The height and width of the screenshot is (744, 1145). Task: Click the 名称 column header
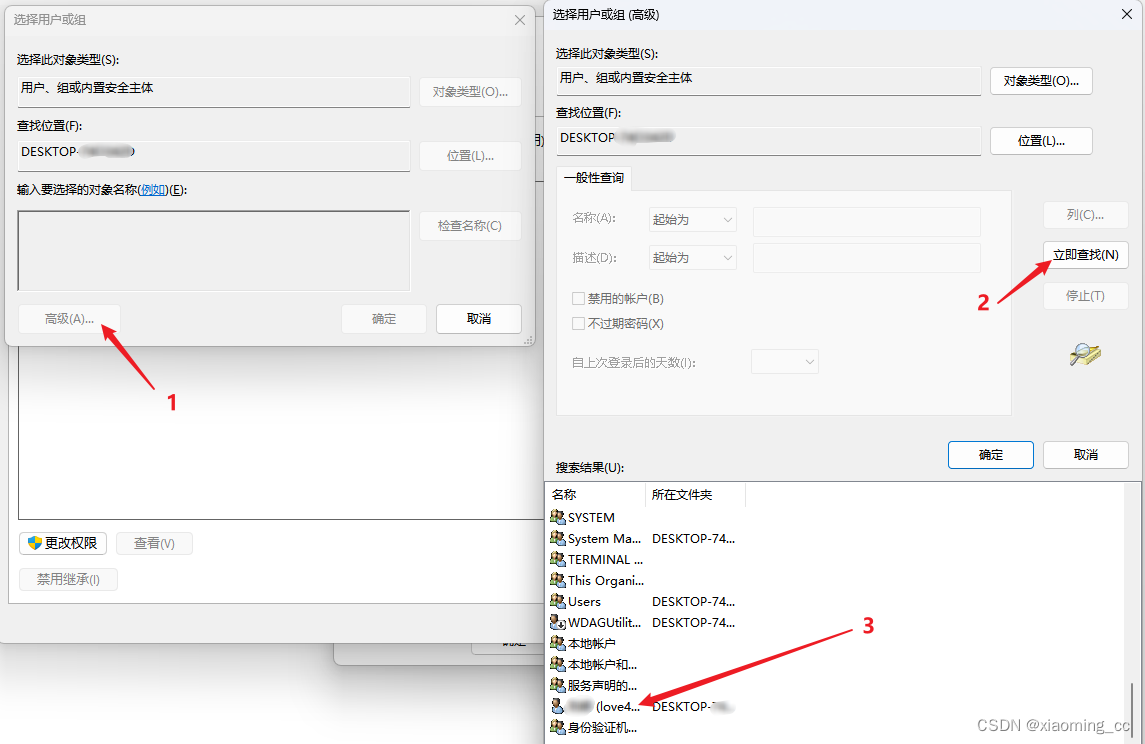[595, 495]
